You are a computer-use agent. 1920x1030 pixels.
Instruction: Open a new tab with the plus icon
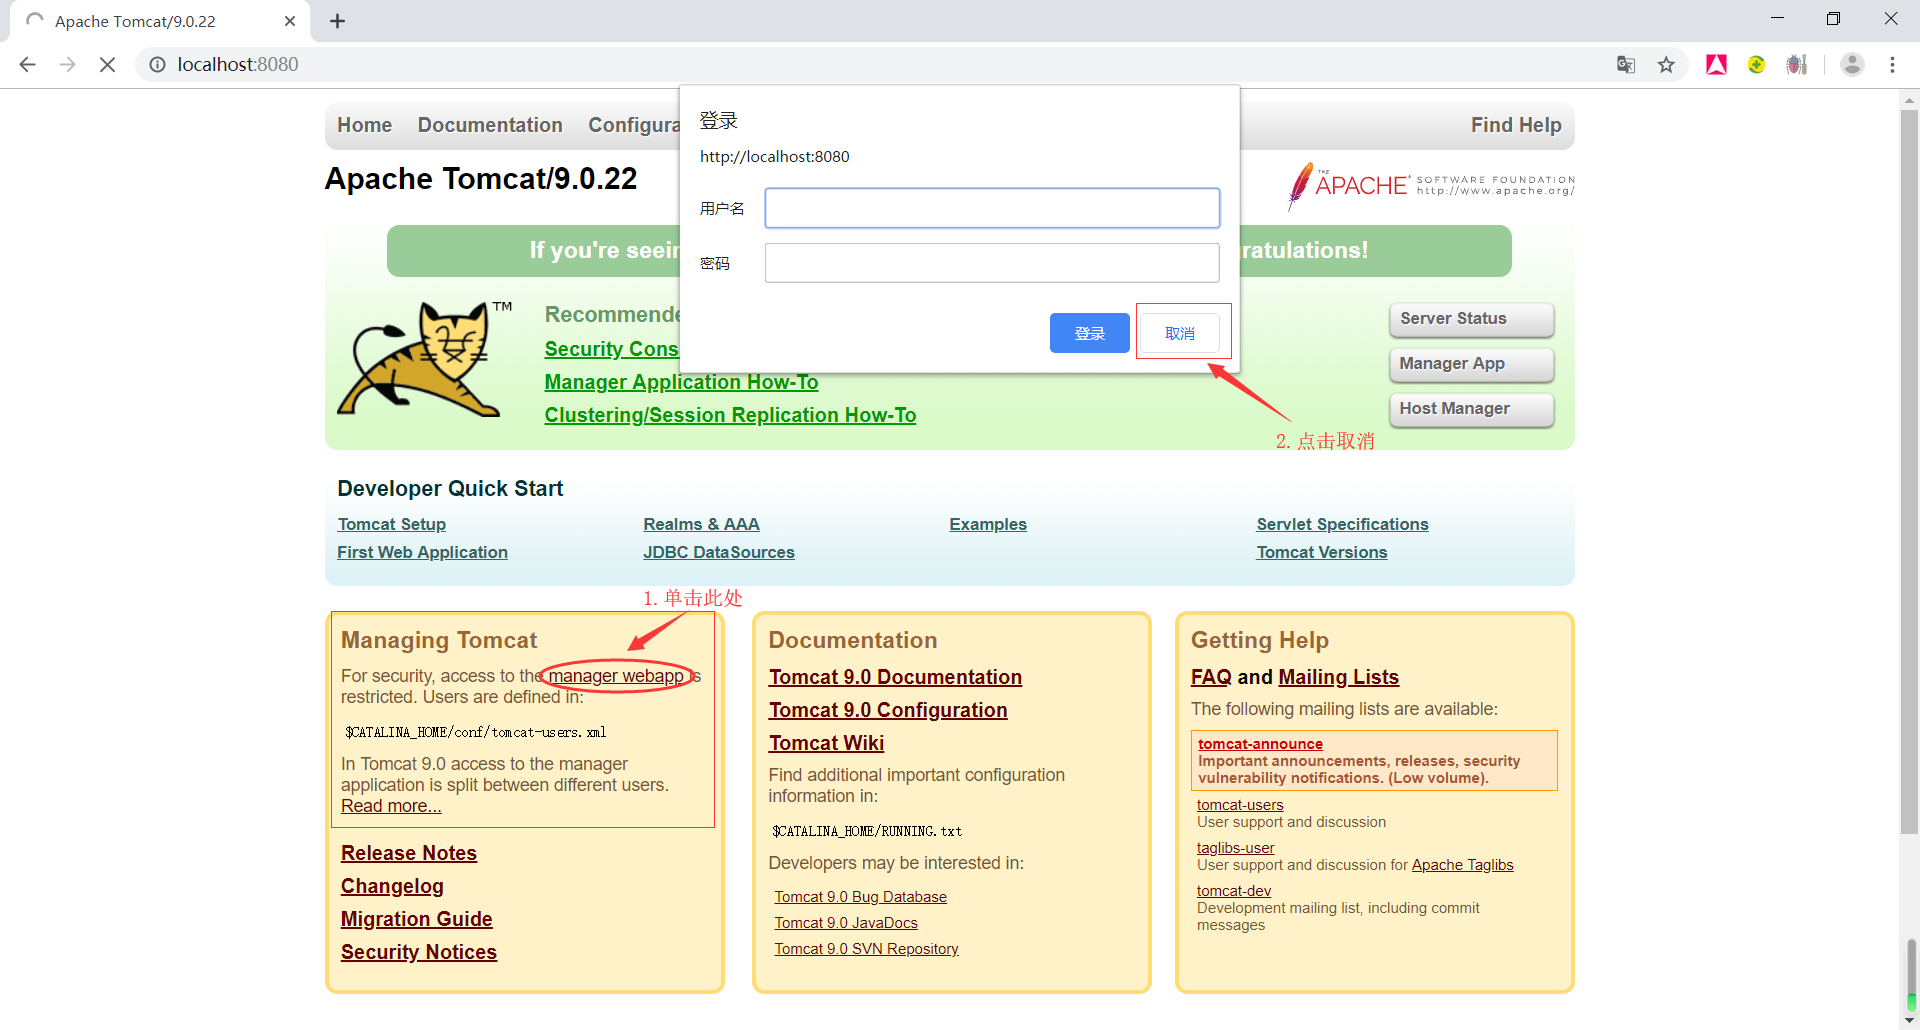click(338, 21)
